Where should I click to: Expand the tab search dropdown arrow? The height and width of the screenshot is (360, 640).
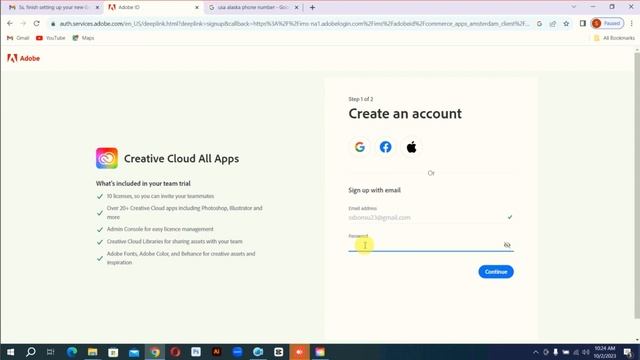tap(574, 7)
